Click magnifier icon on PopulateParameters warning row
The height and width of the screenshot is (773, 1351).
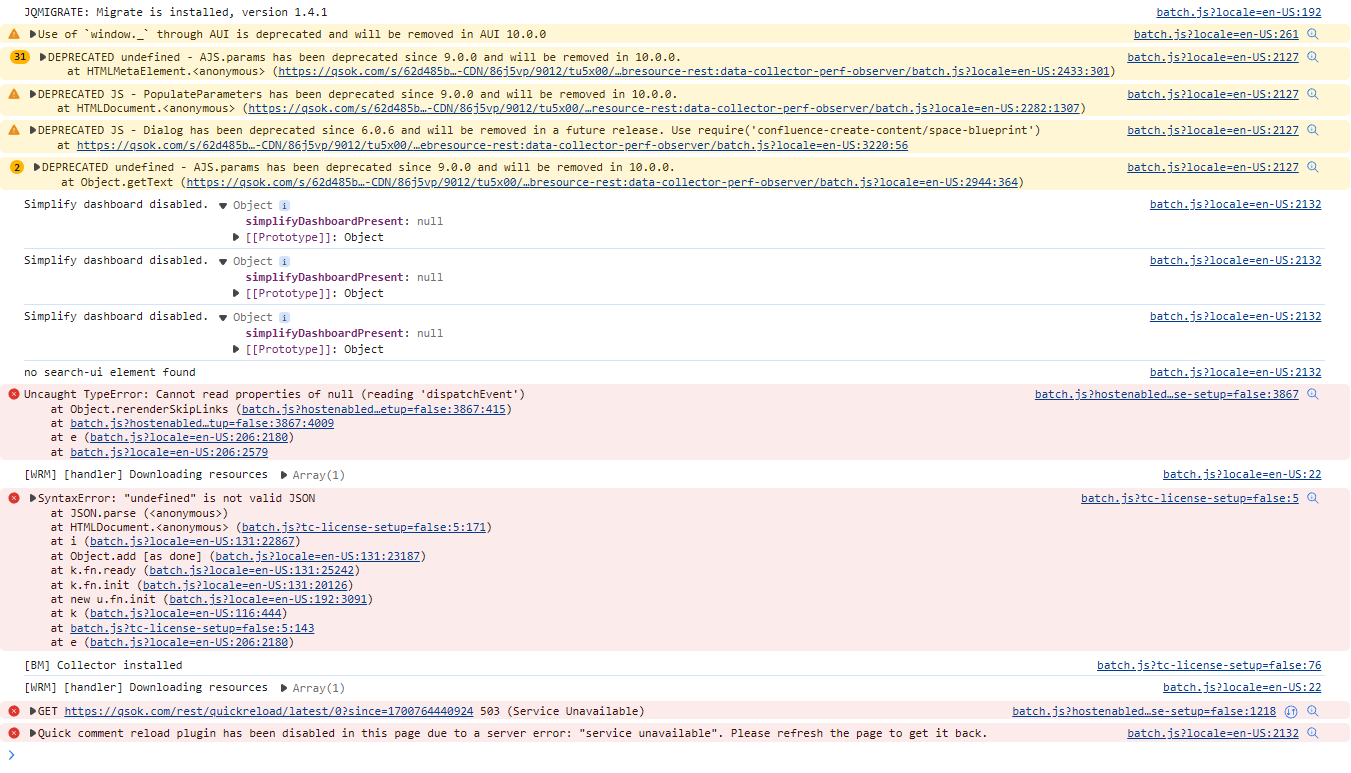1313,94
